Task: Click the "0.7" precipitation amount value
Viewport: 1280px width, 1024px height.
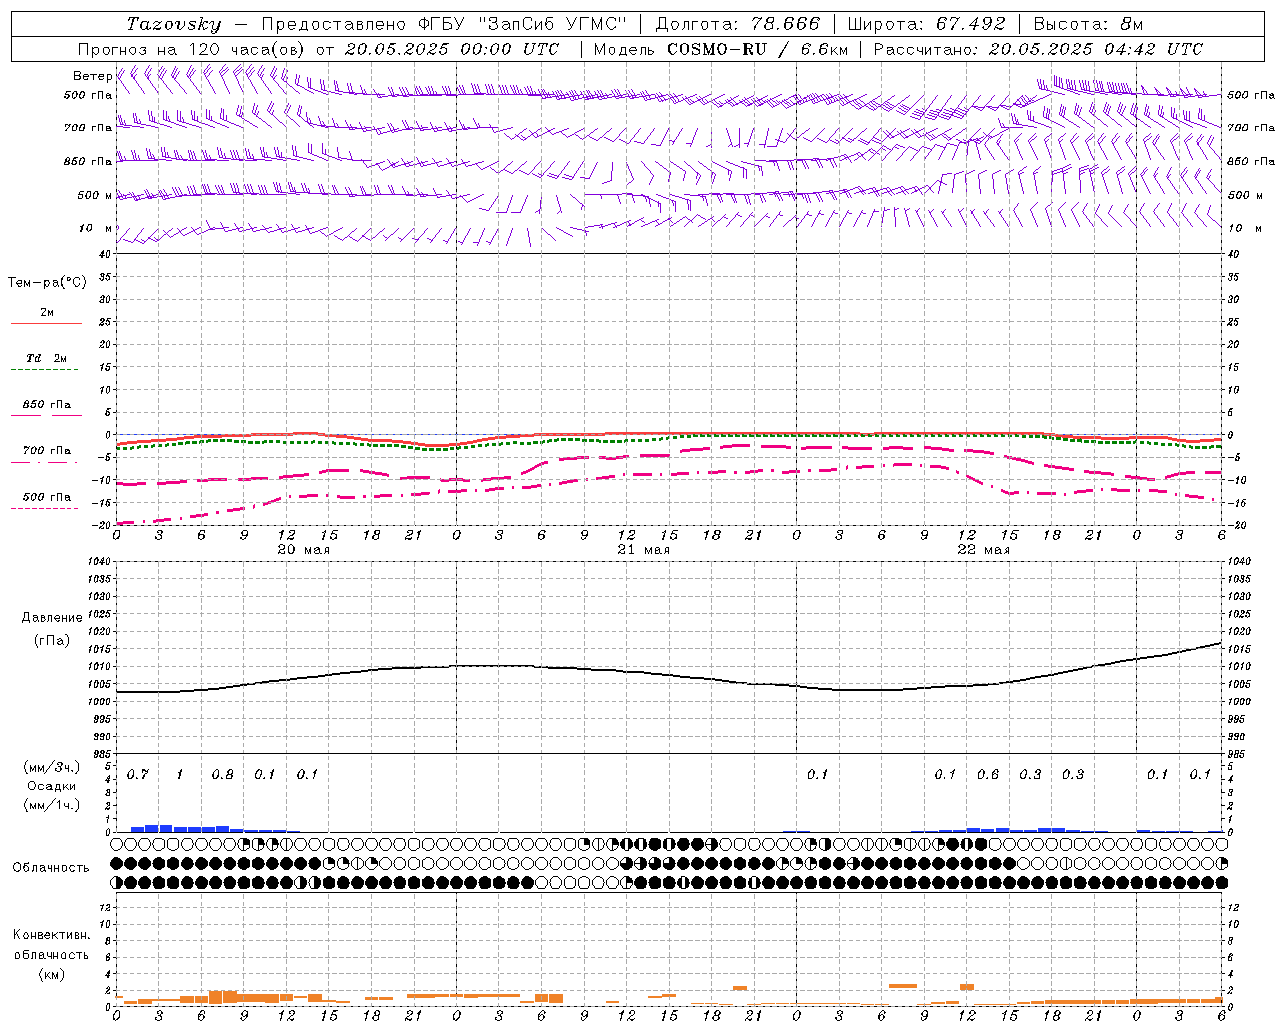Action: point(138,775)
